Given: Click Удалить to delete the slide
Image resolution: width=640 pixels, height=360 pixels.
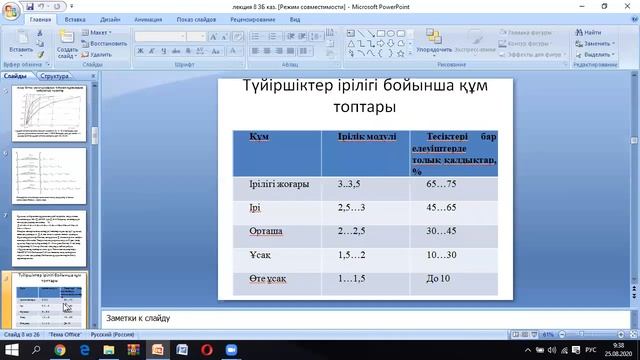Looking at the screenshot, I should tap(96, 54).
